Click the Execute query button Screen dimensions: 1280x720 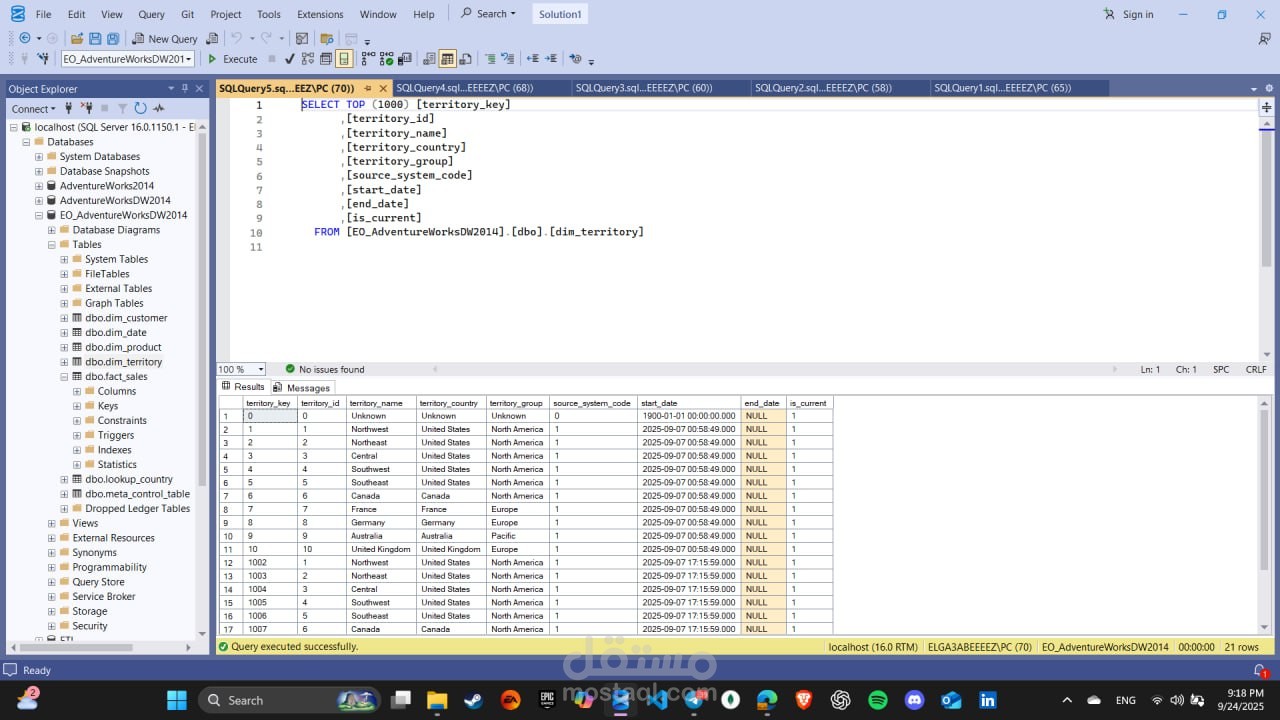pyautogui.click(x=233, y=59)
